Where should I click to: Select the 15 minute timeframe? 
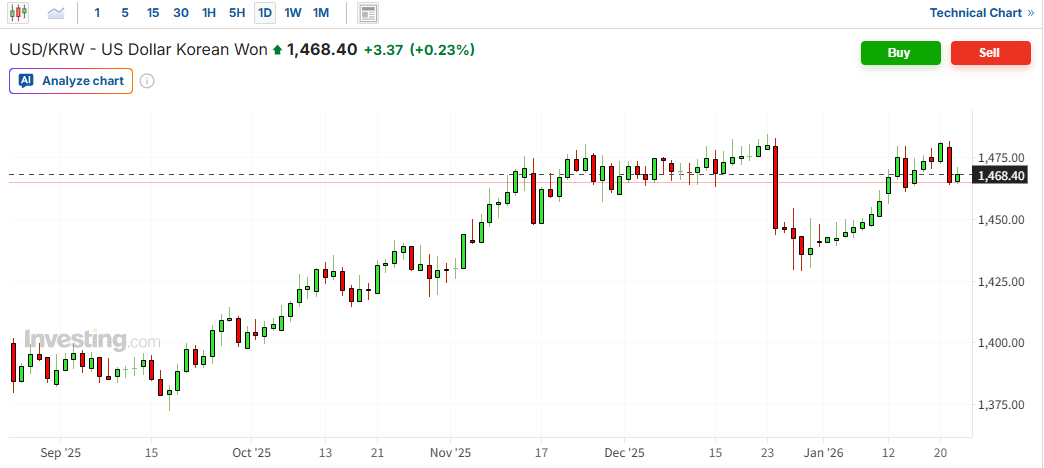(x=152, y=13)
